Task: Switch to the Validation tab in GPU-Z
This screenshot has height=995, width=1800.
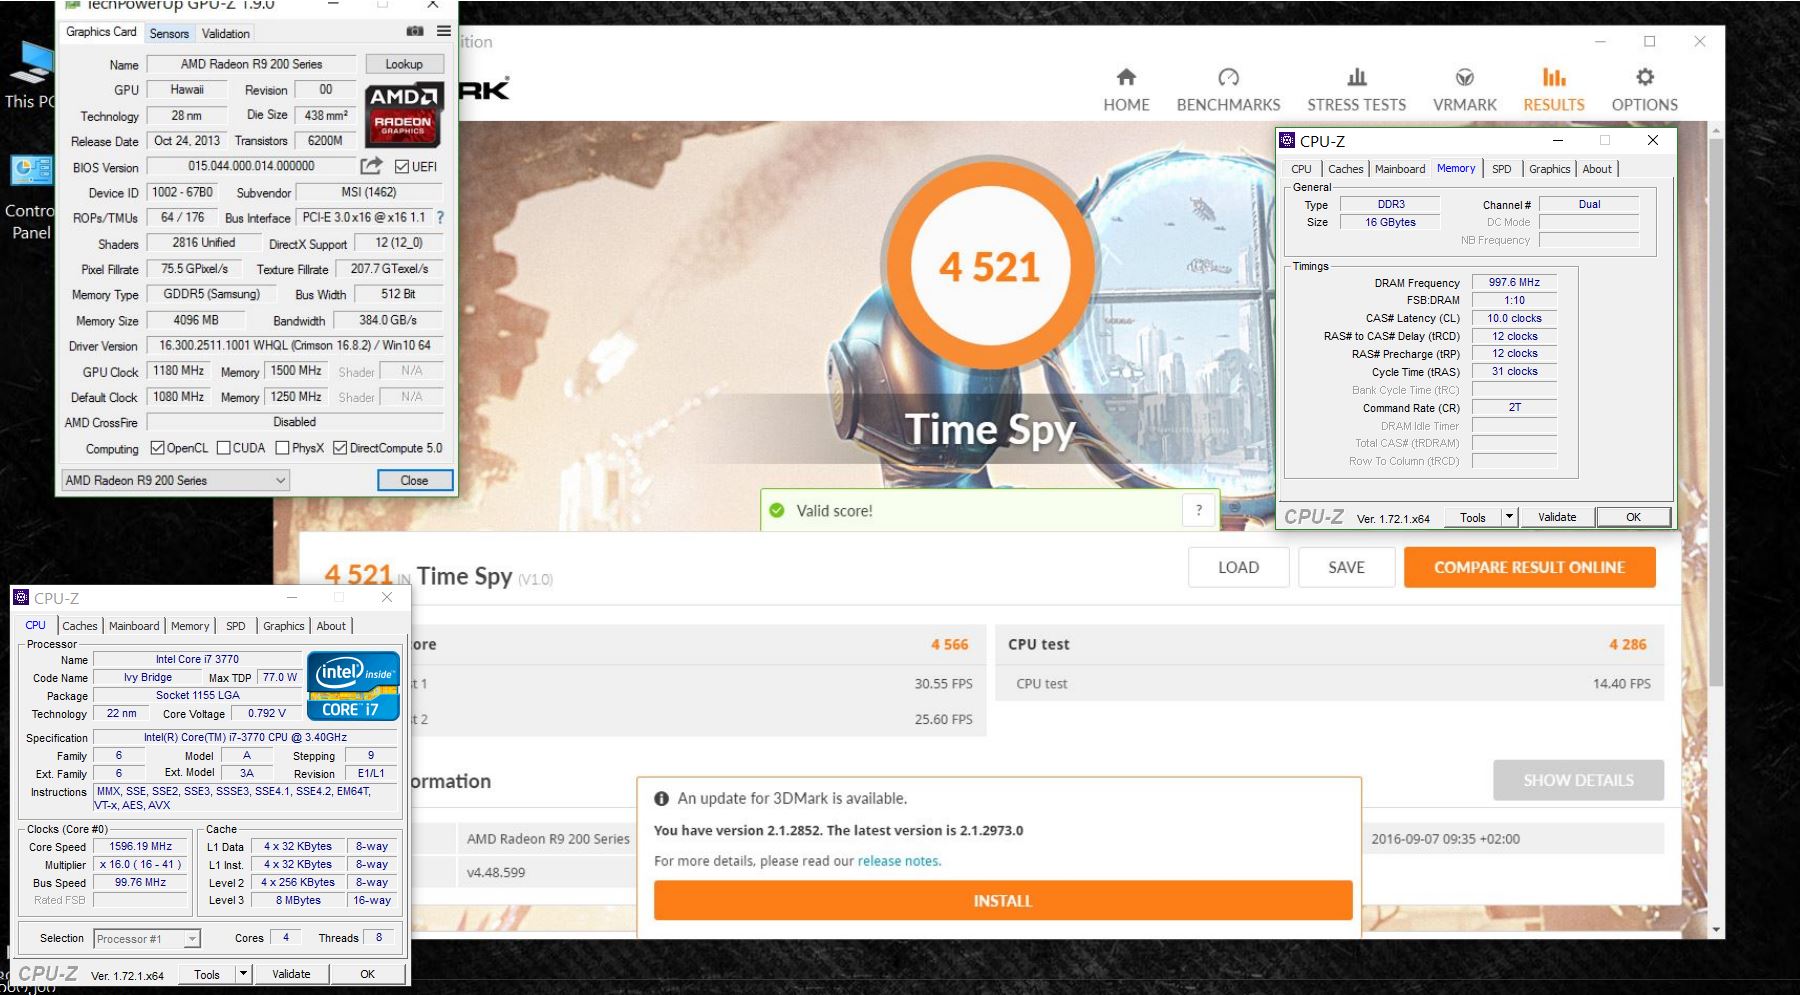Action: 226,33
